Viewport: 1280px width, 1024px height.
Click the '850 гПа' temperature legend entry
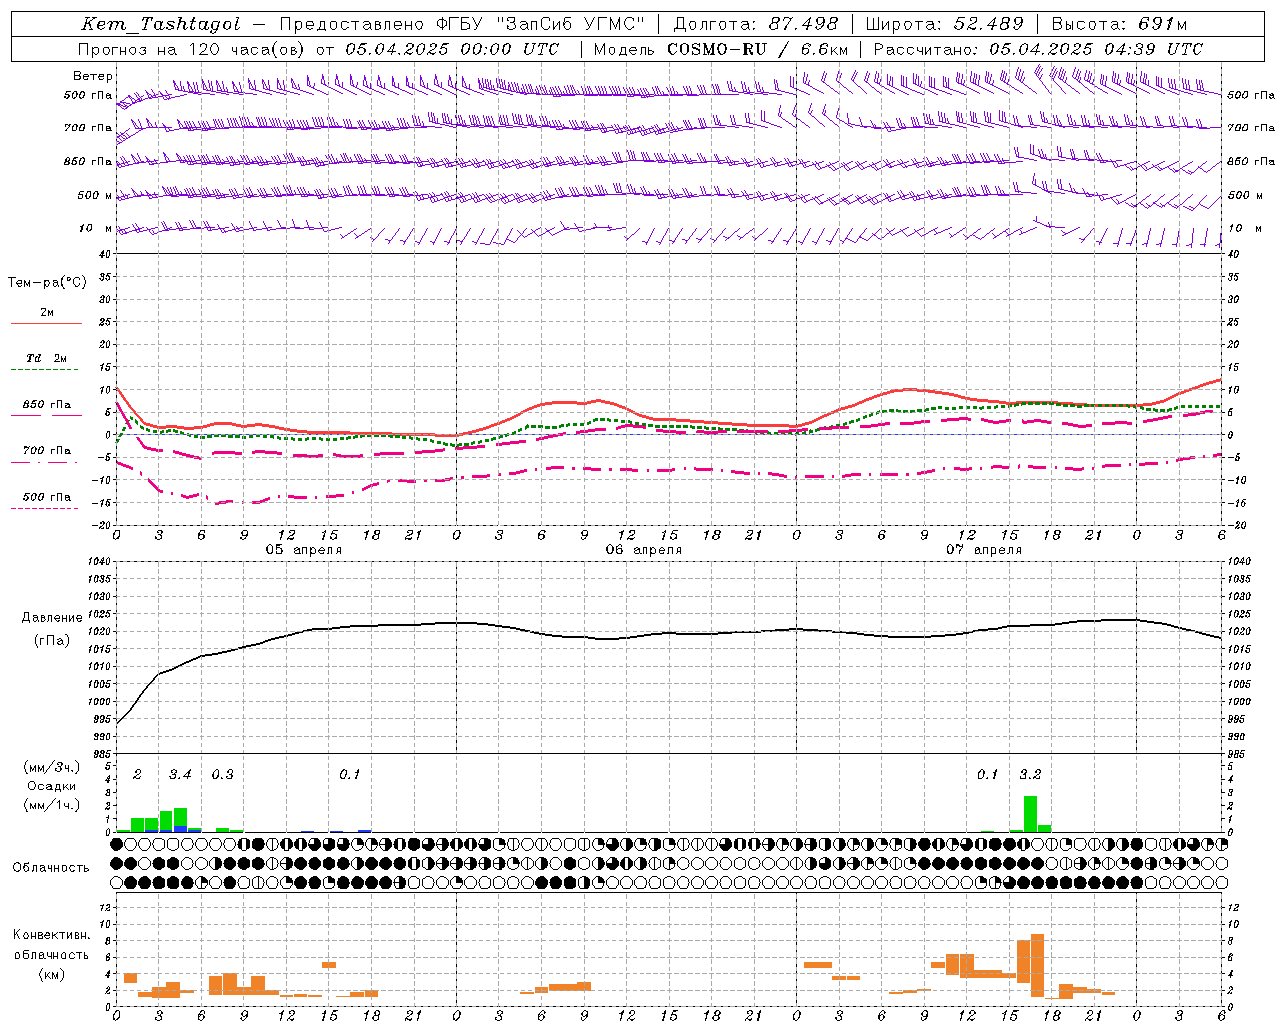point(47,405)
